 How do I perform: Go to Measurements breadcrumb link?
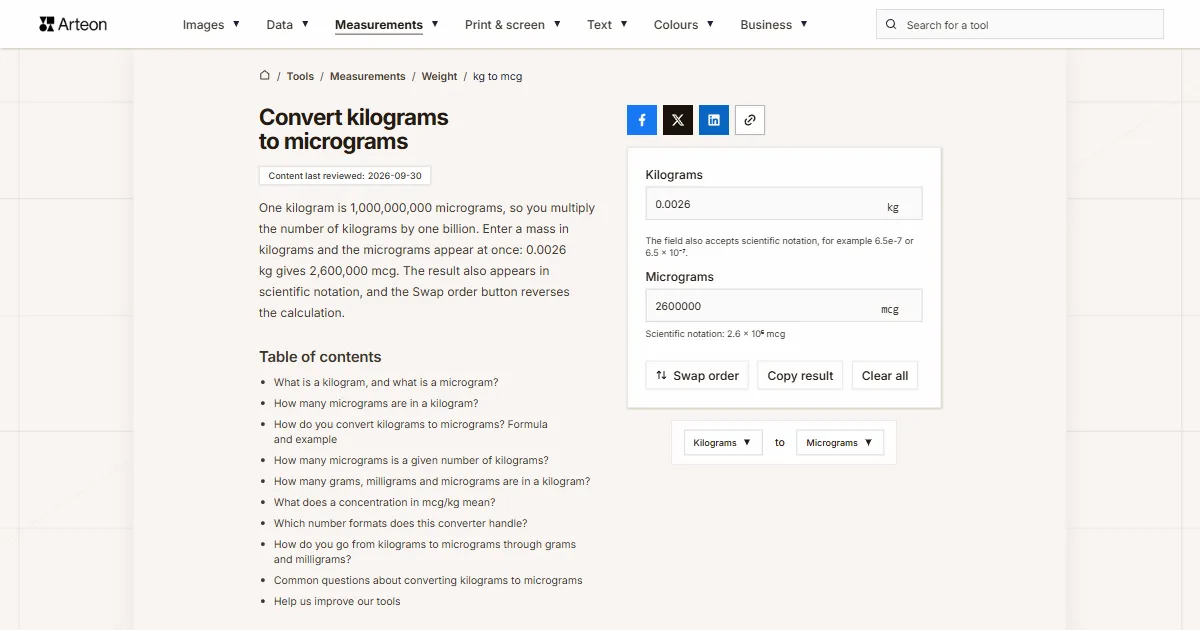pos(368,76)
